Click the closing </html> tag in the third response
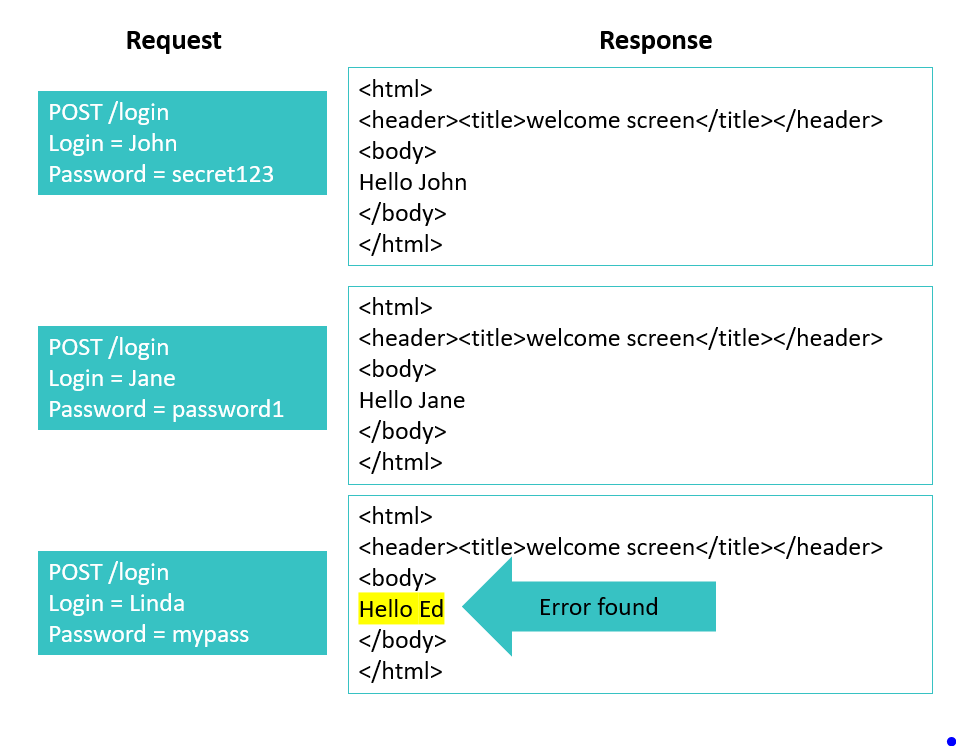This screenshot has width=956, height=746. click(400, 671)
